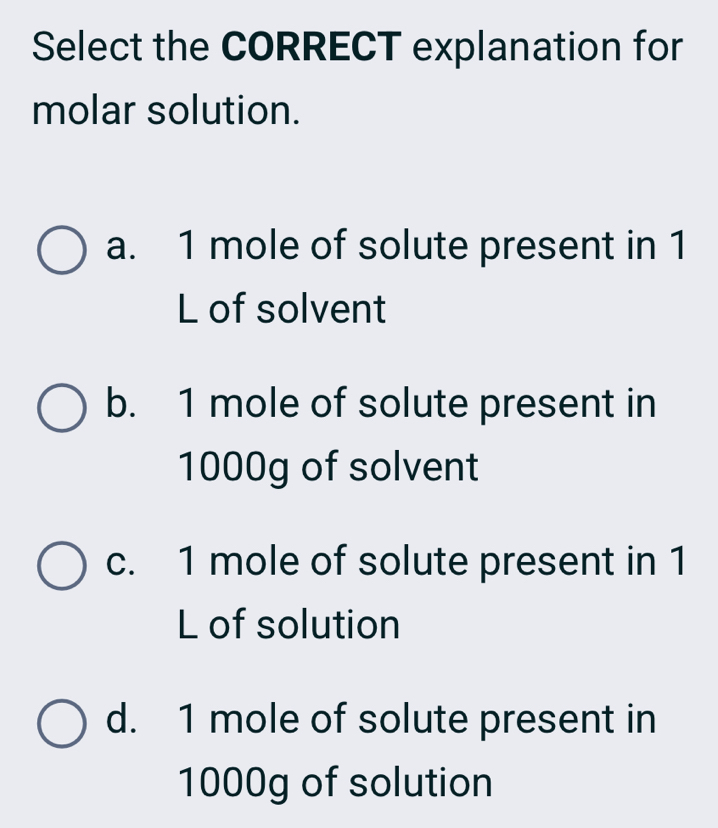
Task: Mark the radio button for option c
Action: point(62,567)
